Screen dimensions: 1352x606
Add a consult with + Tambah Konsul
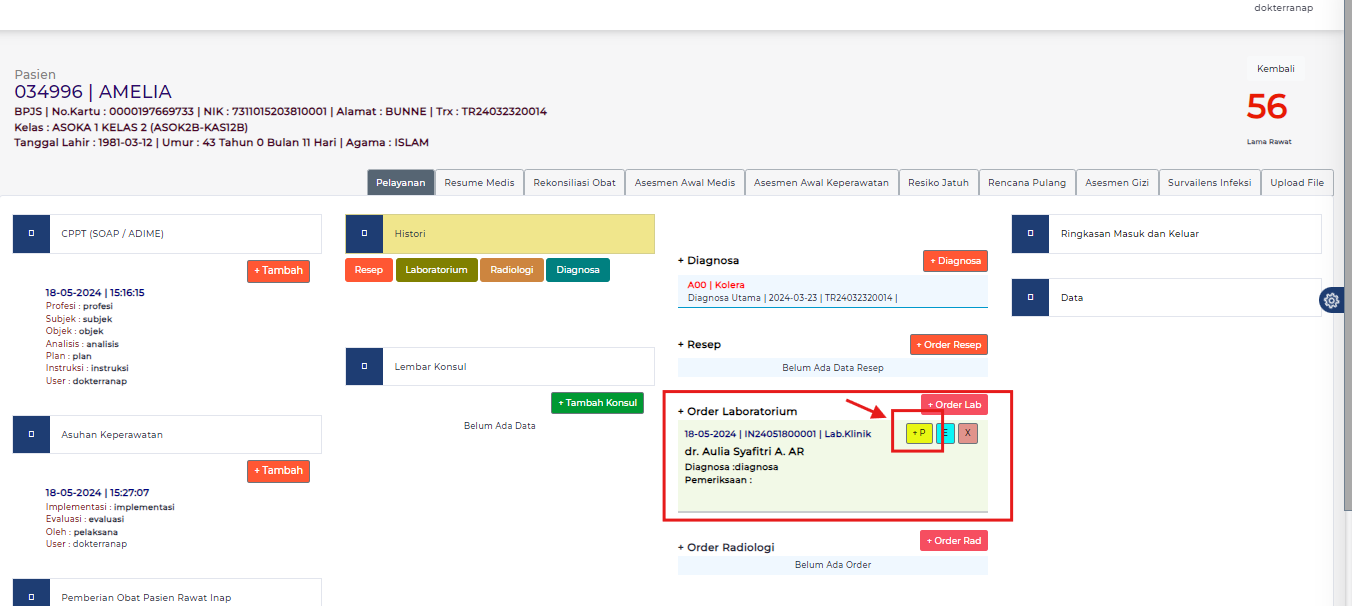(597, 403)
